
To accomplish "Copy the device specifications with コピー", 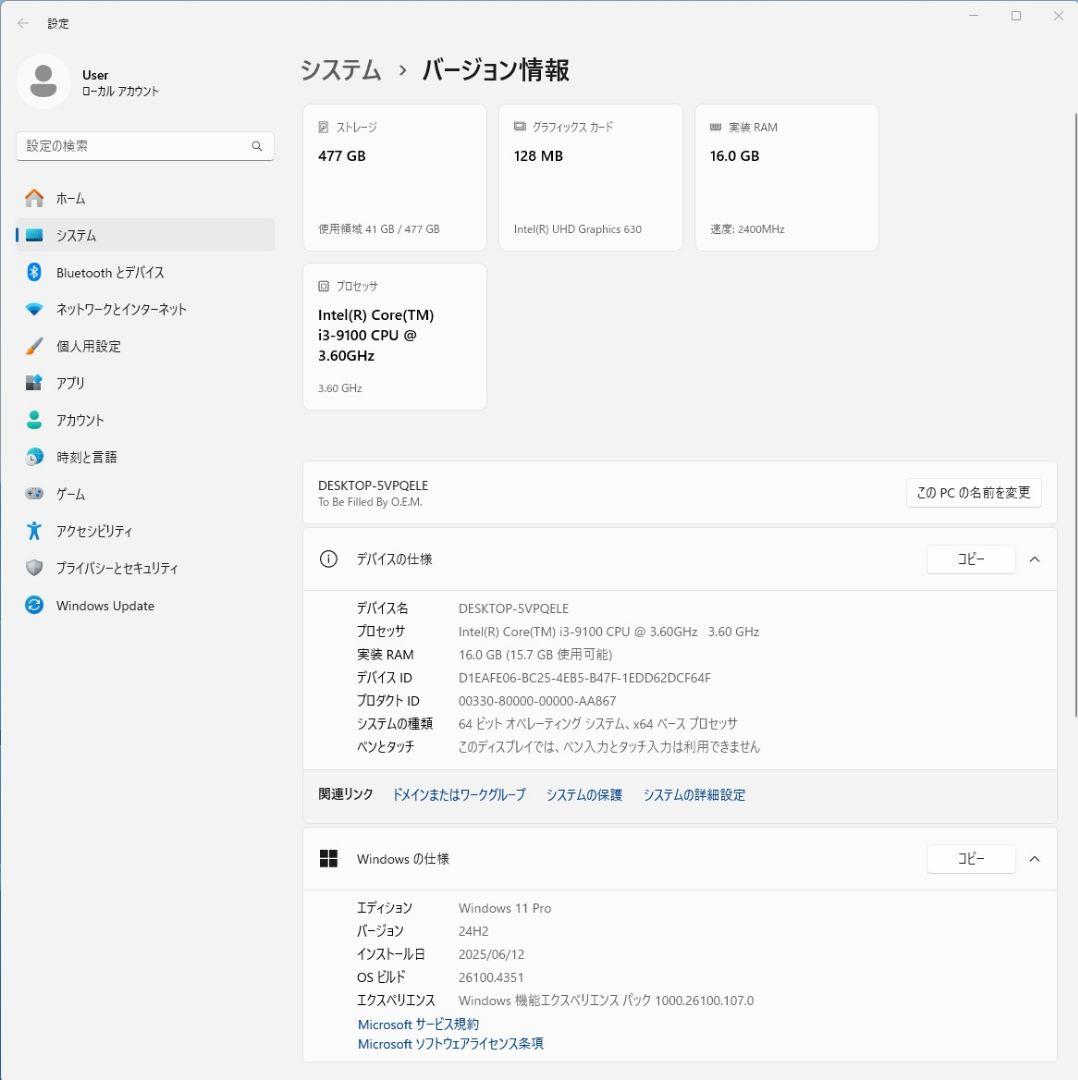I will [970, 559].
